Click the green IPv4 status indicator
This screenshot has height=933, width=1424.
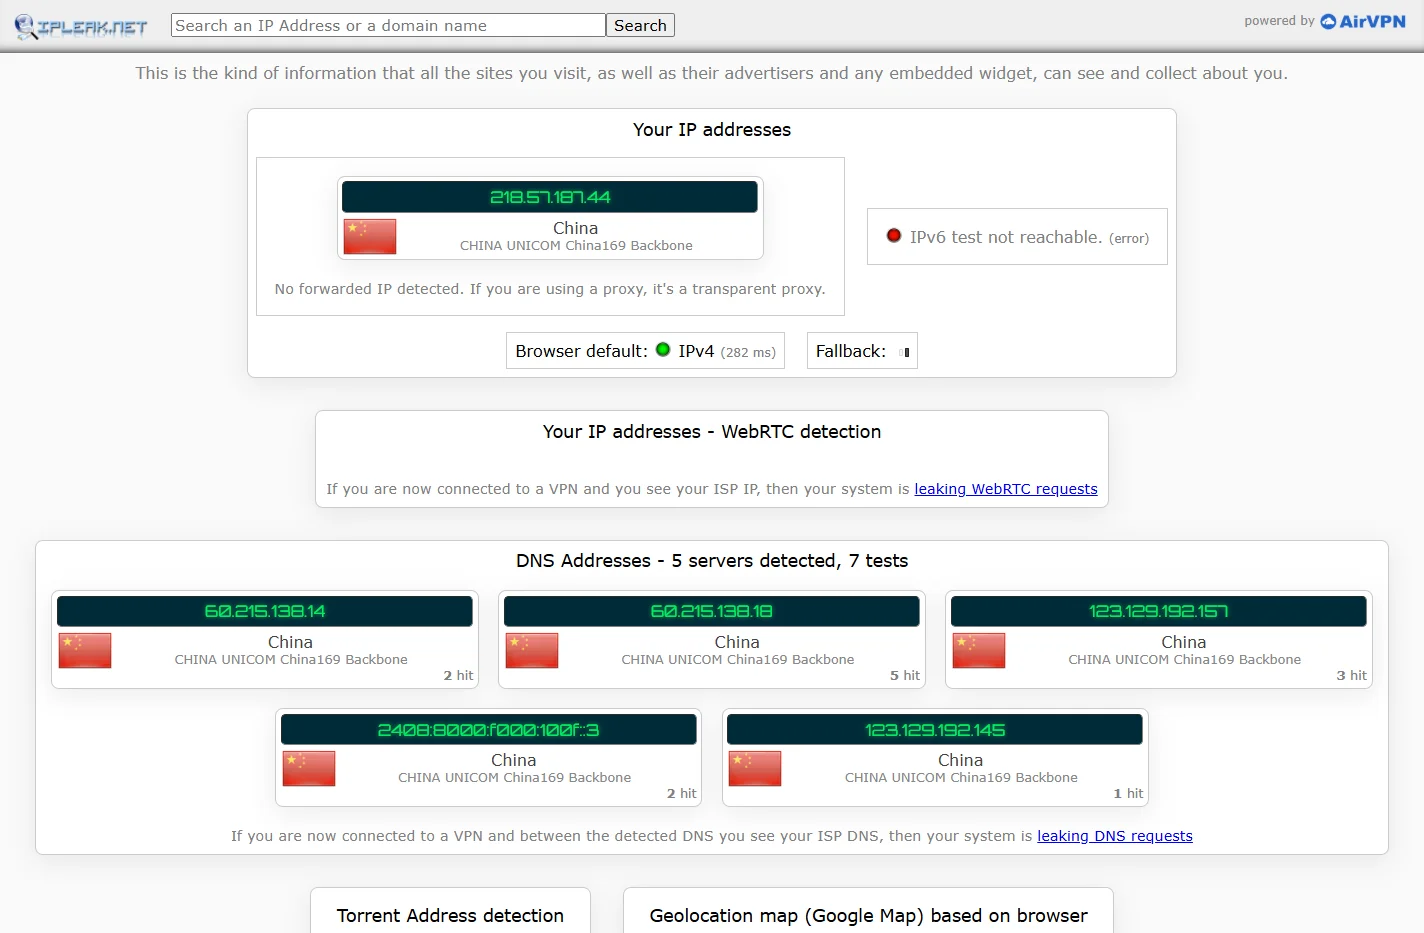coord(663,350)
